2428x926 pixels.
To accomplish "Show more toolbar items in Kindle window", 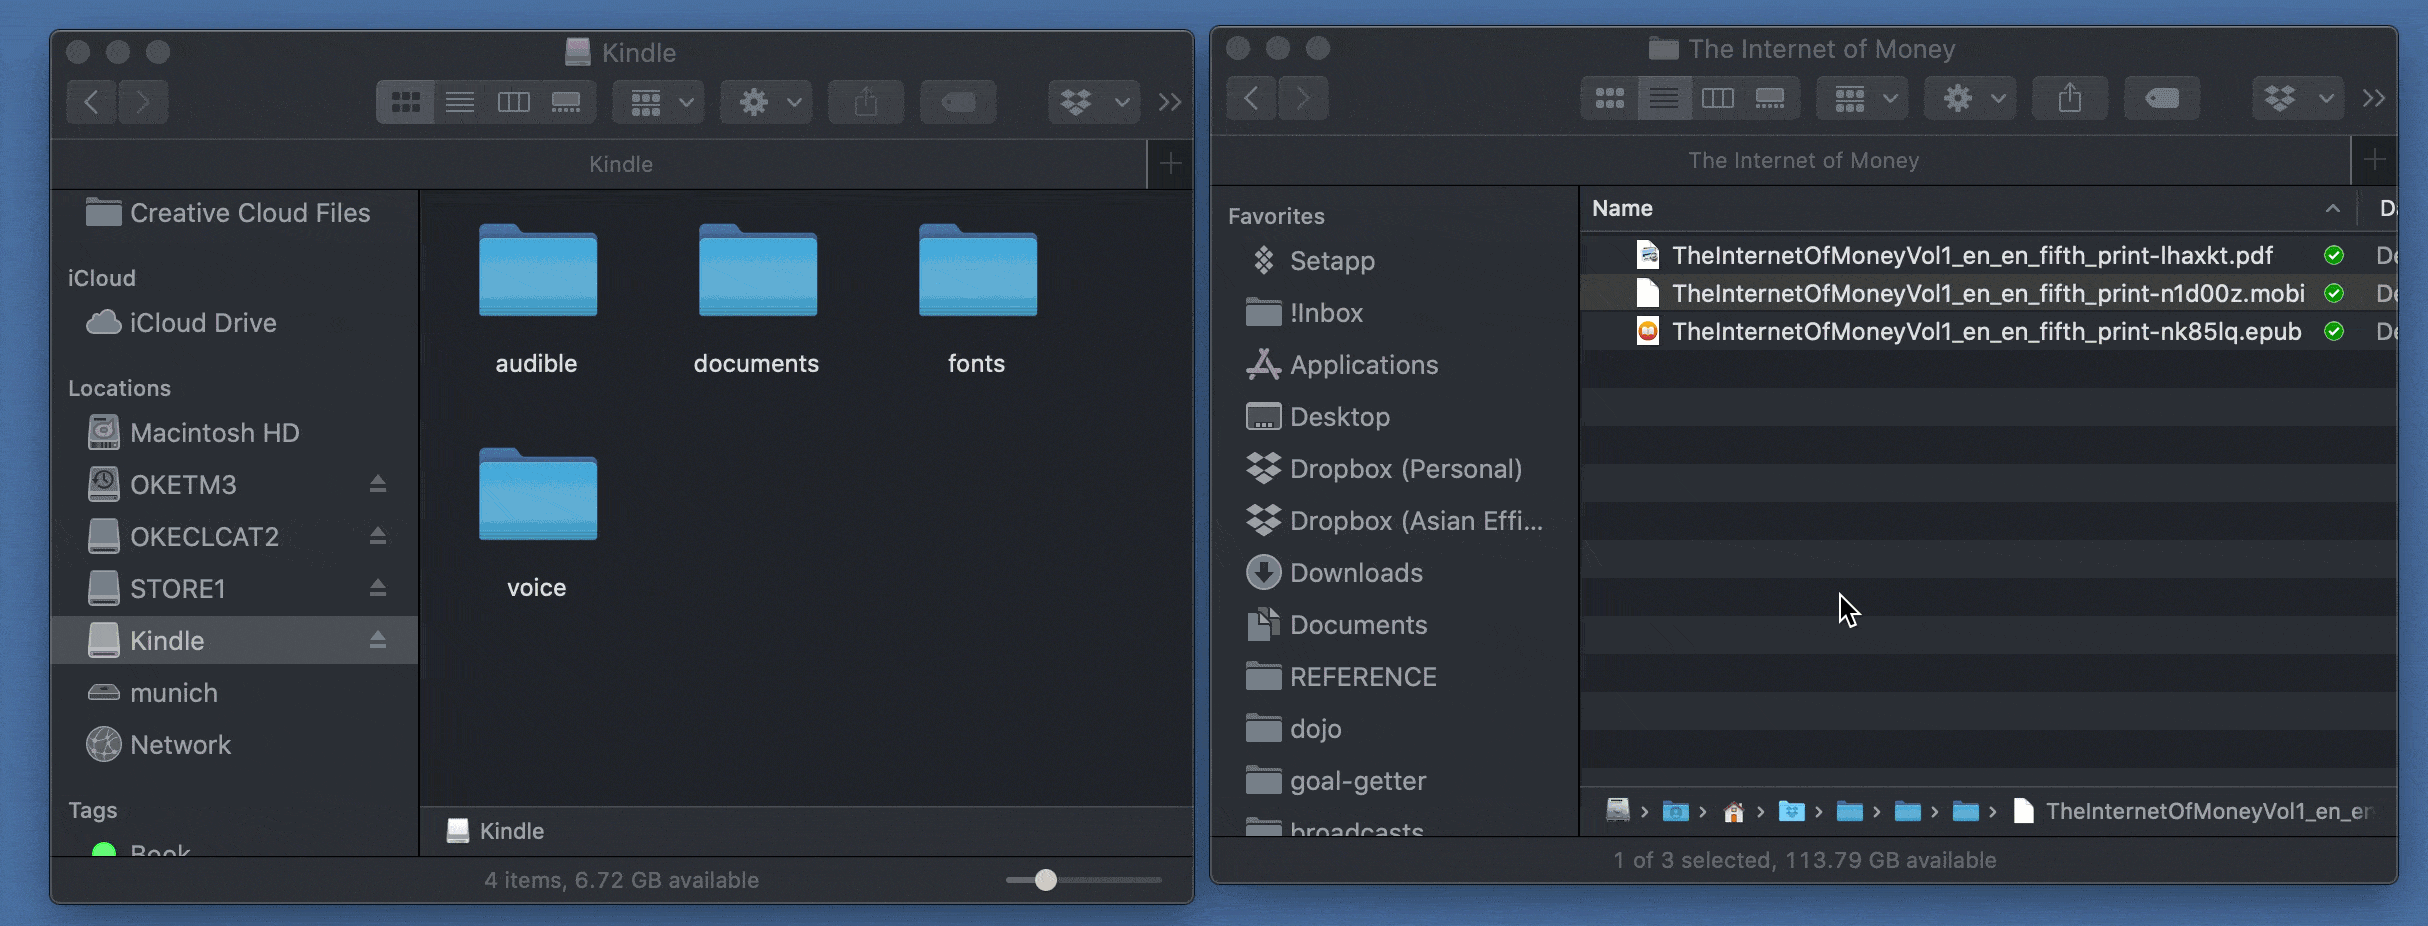I will [x=1170, y=102].
